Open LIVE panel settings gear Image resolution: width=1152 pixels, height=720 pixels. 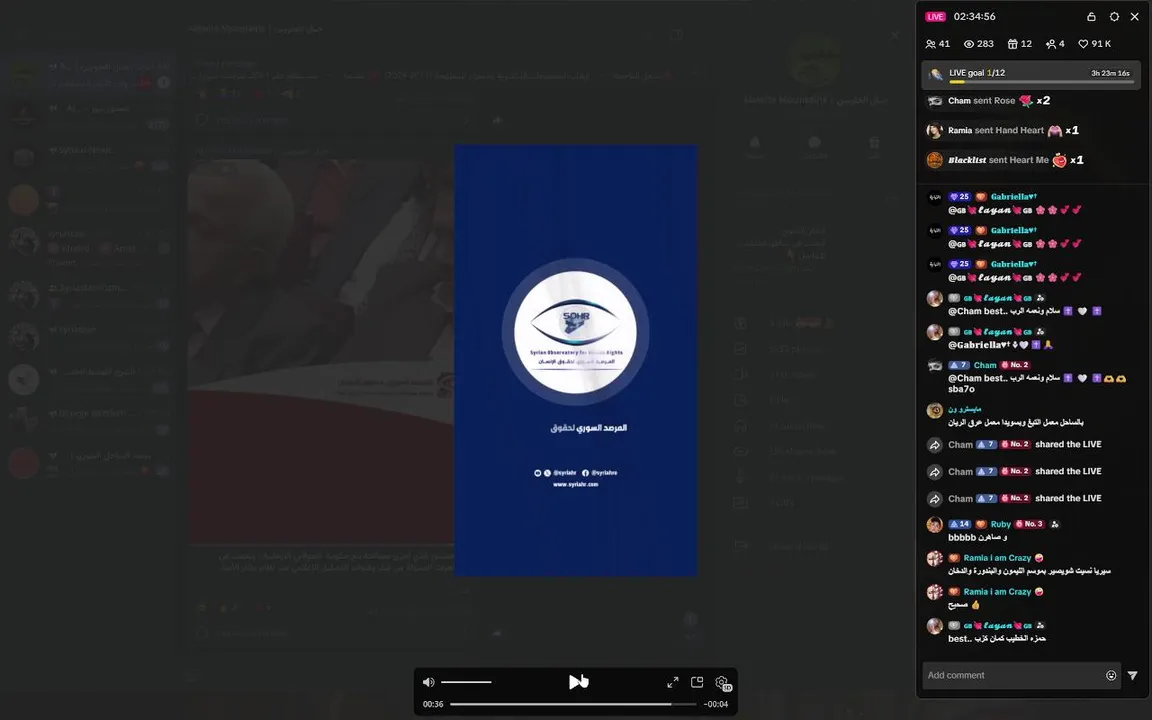click(1114, 17)
